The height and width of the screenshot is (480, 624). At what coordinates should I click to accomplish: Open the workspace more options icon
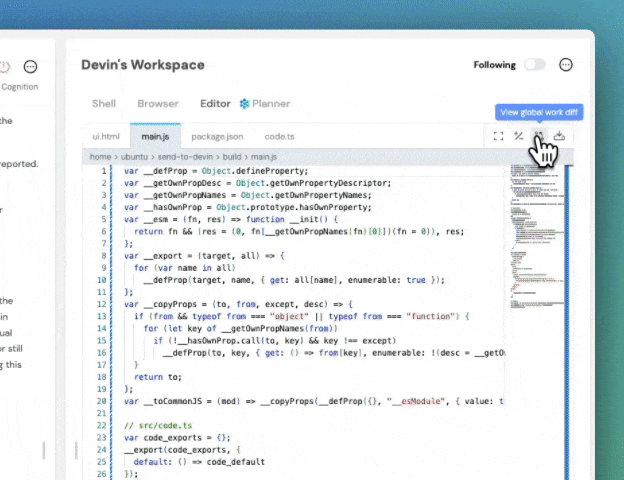tap(566, 64)
